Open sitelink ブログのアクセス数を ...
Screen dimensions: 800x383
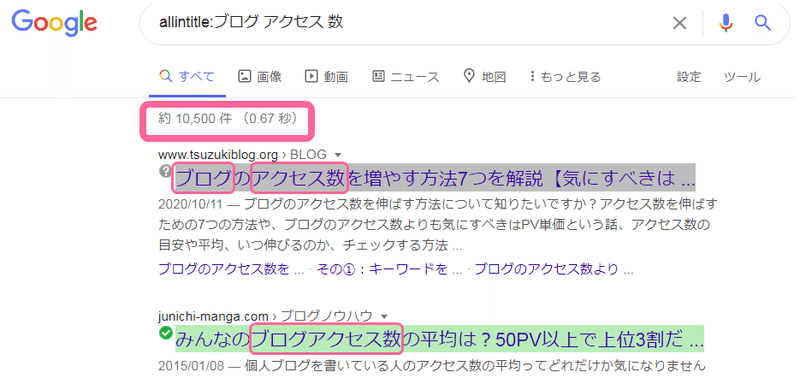tap(232, 269)
